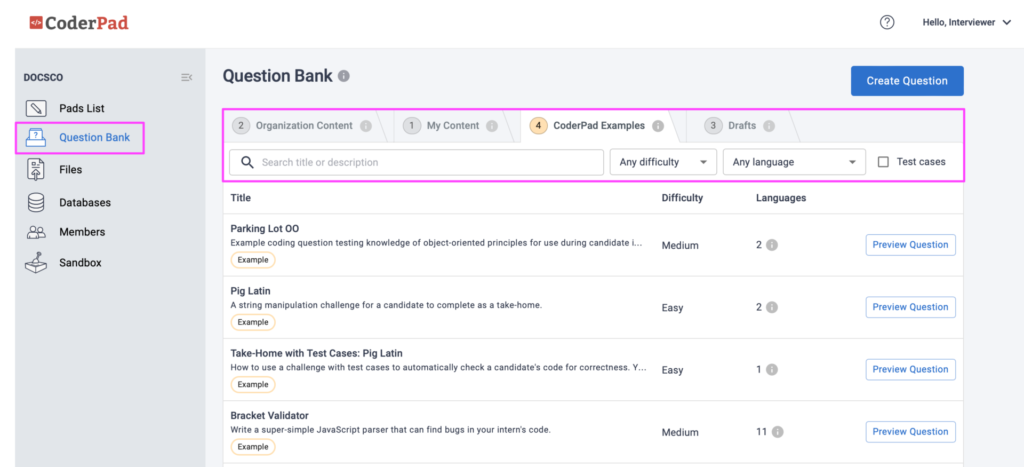Screen dimensions: 1024x467
Task: Click the info icon on Drafts tab
Action: coord(769,126)
